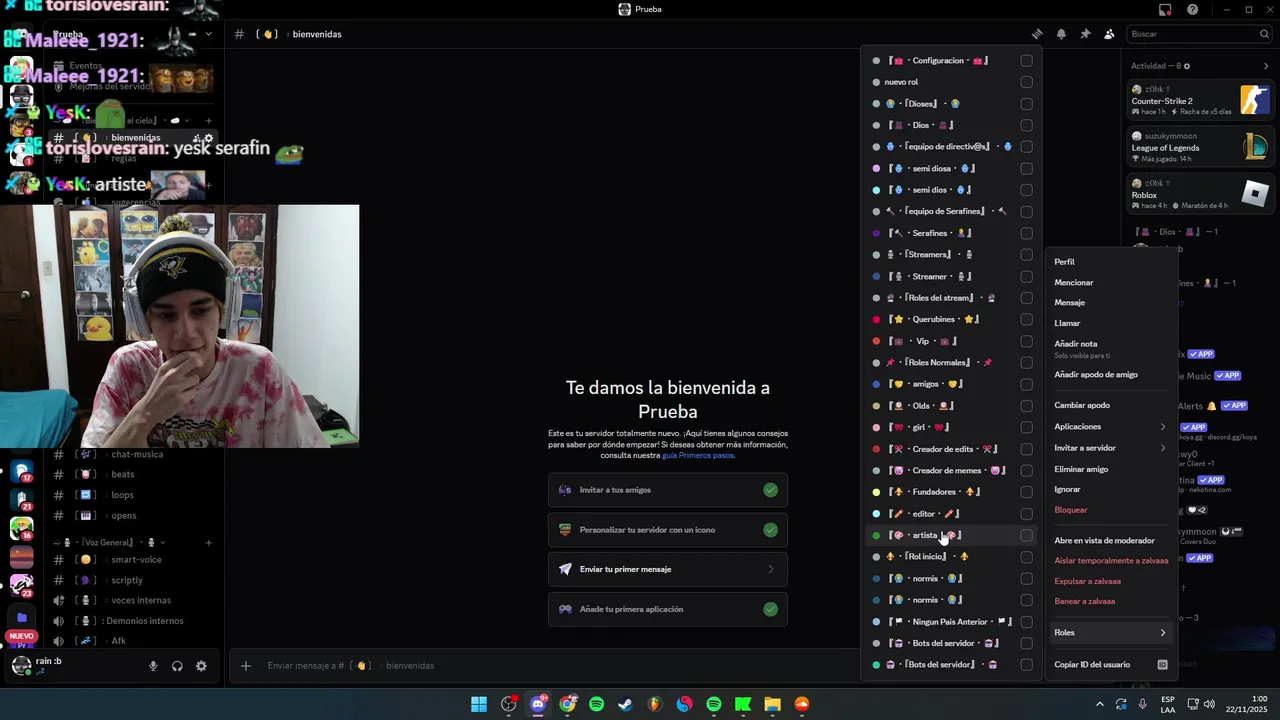Expand the Invitar a servidor submenu
The width and height of the screenshot is (1280, 720).
pyautogui.click(x=1110, y=448)
